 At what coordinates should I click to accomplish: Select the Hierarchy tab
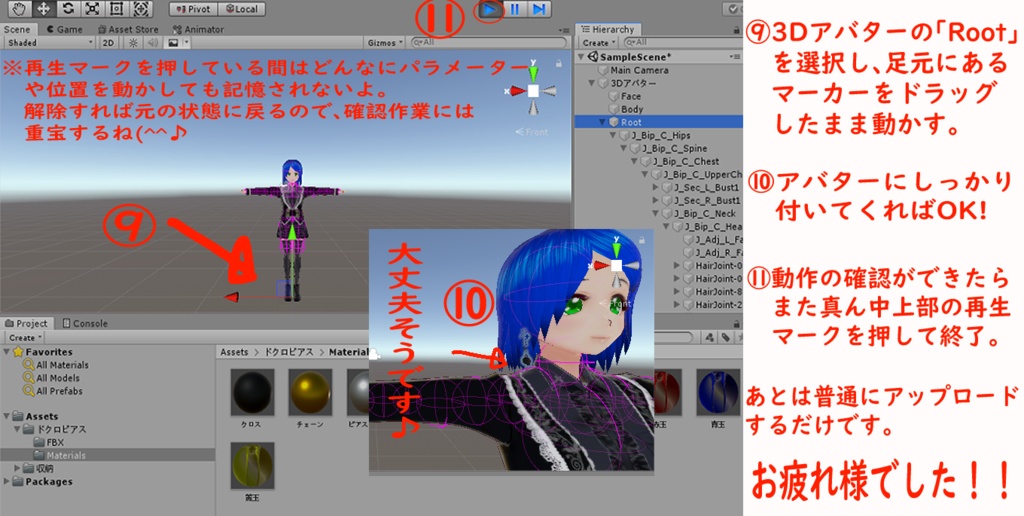[607, 29]
